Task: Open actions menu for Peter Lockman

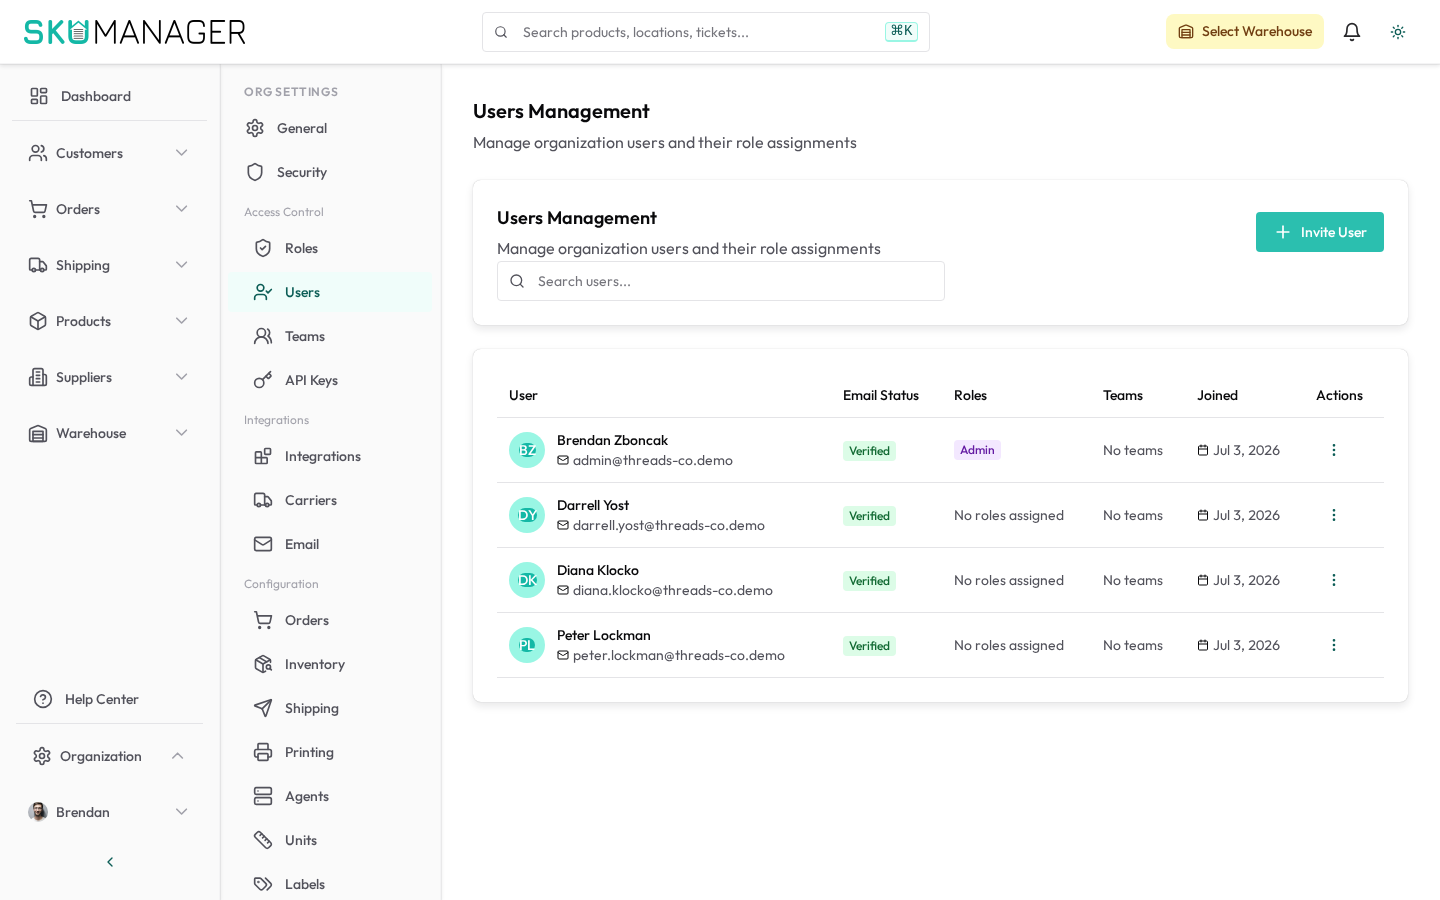Action: tap(1334, 645)
